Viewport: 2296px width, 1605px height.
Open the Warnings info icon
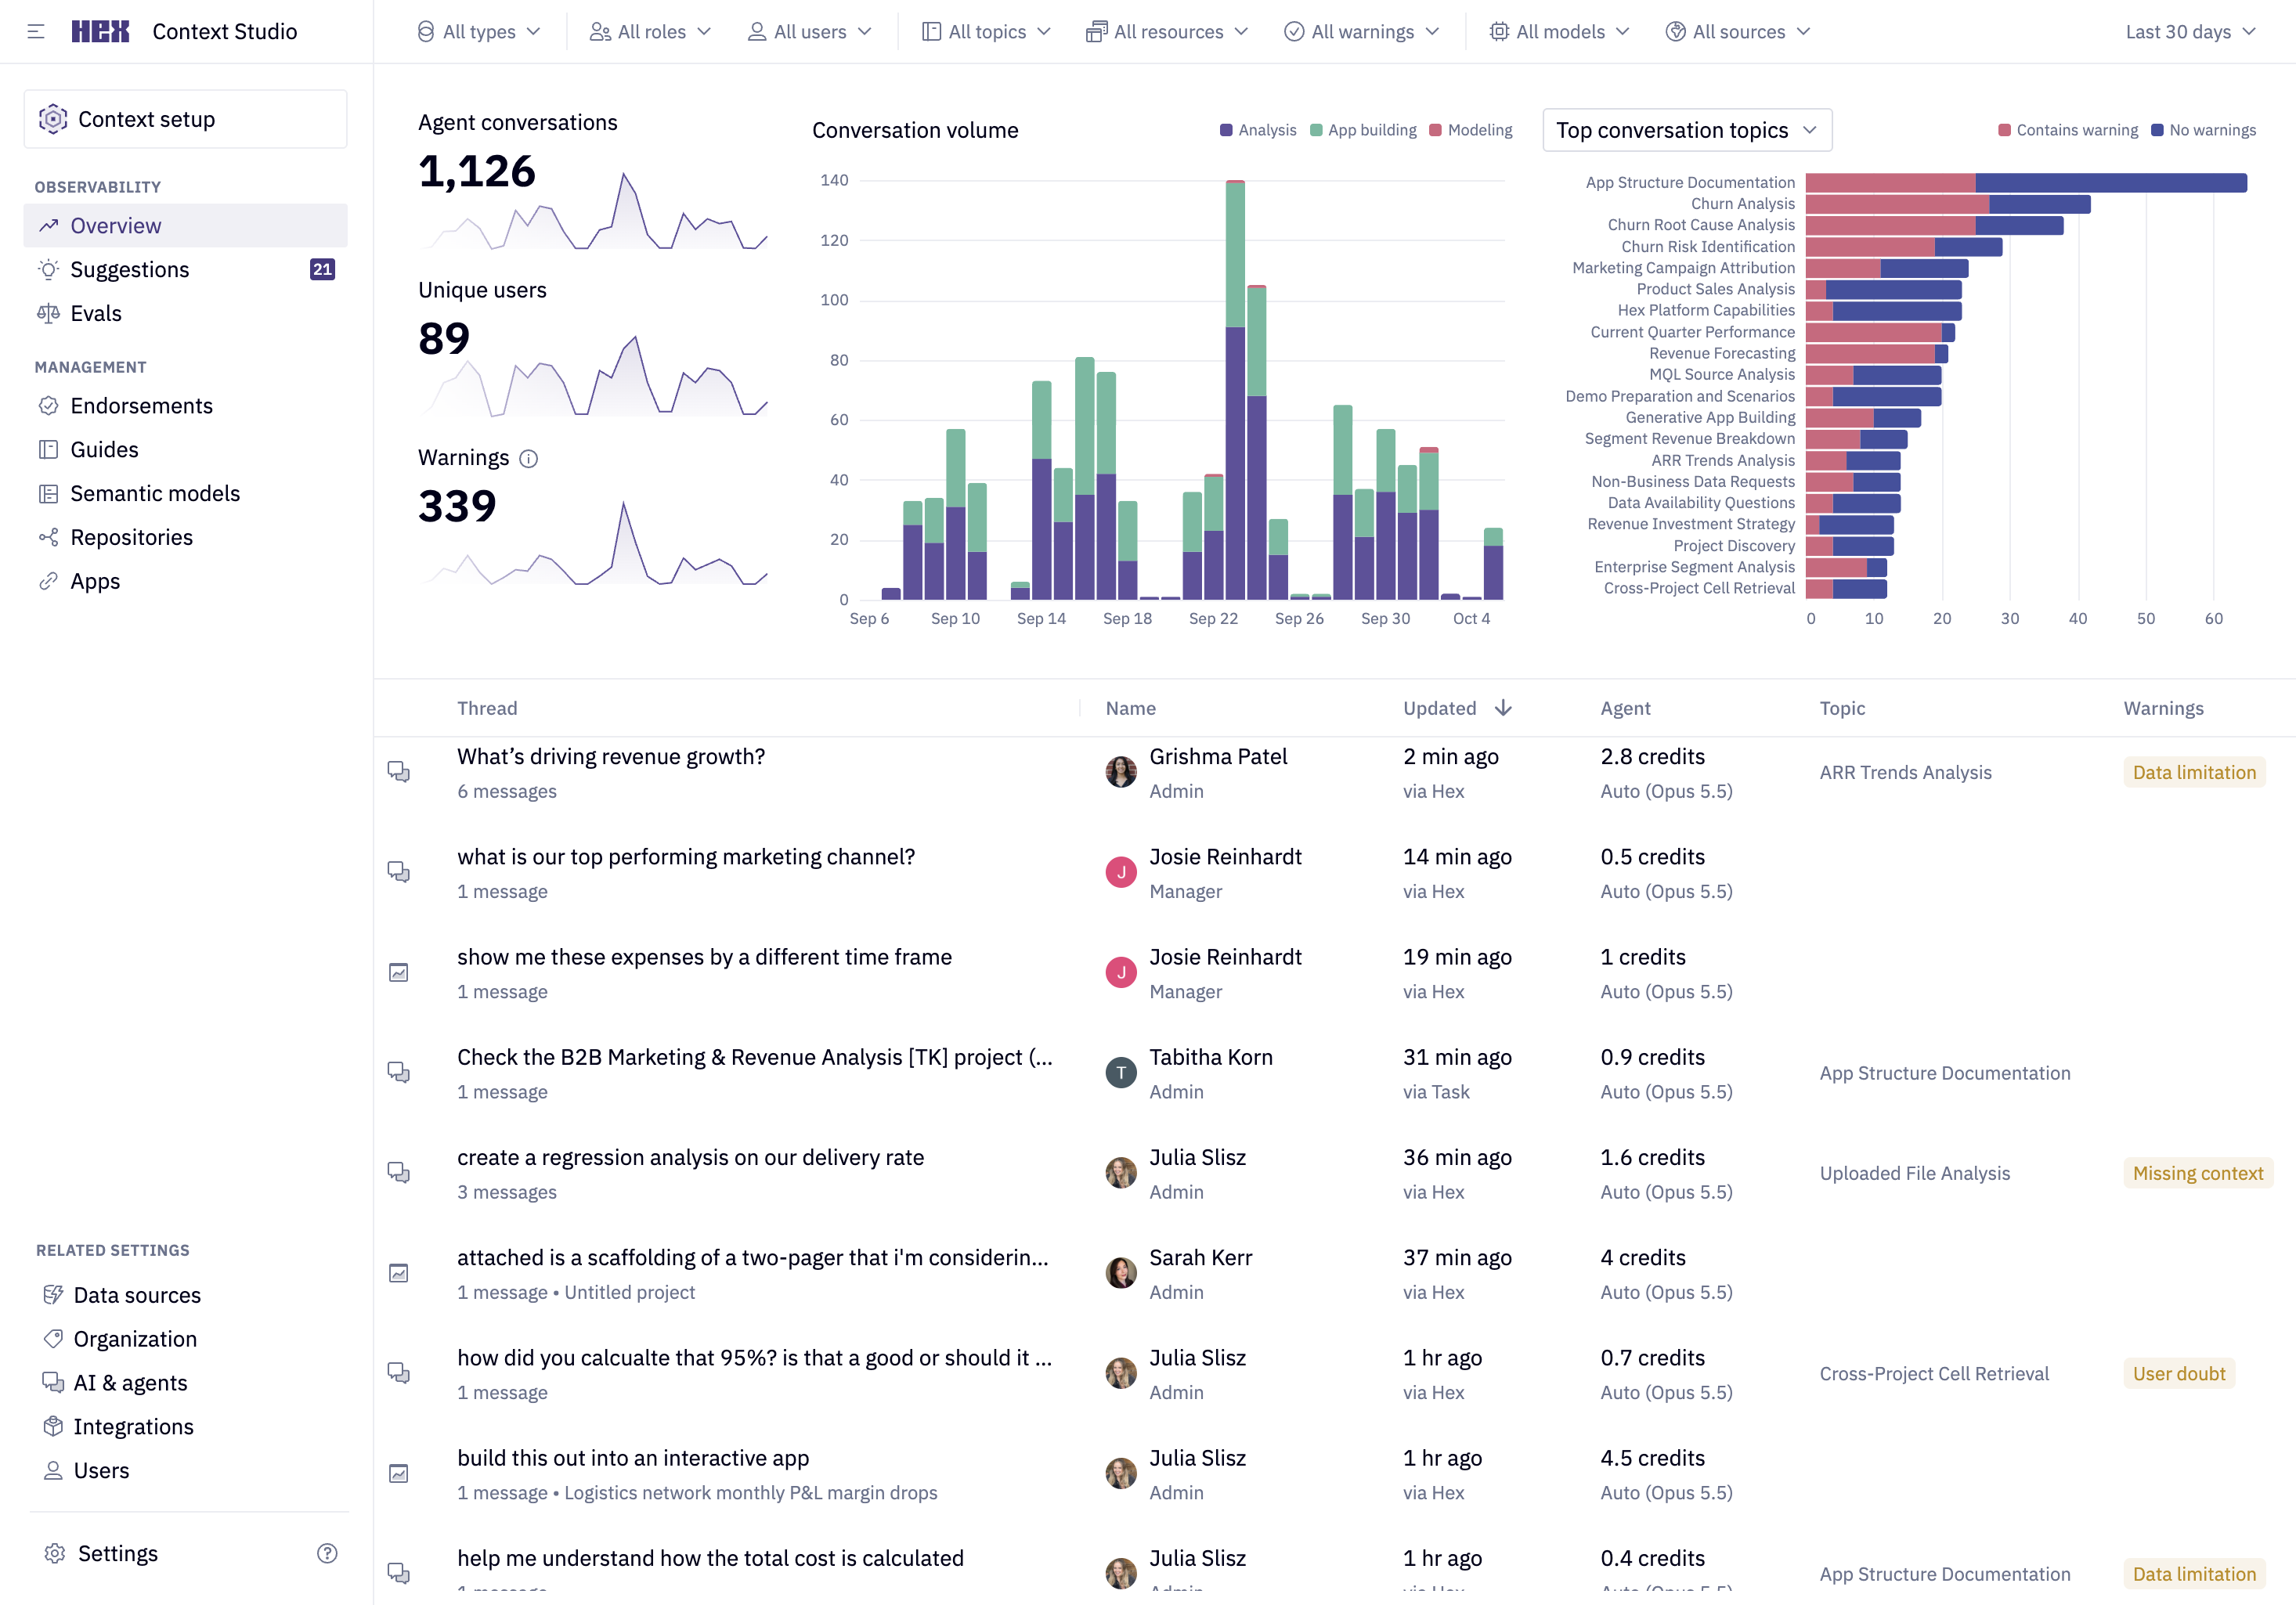529,458
